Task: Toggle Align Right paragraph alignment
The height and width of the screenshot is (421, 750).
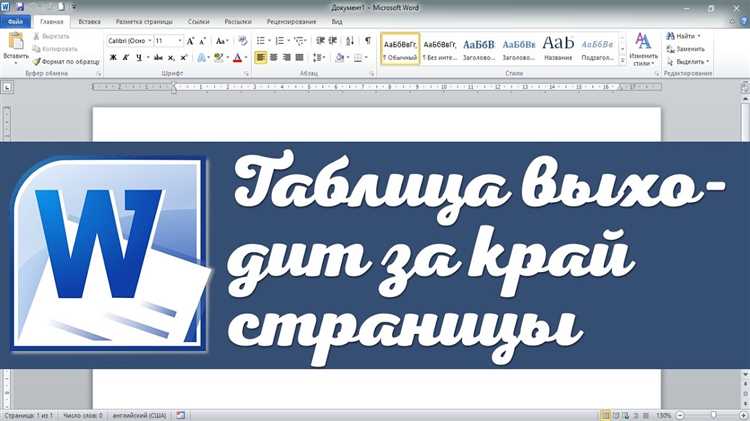Action: 287,58
